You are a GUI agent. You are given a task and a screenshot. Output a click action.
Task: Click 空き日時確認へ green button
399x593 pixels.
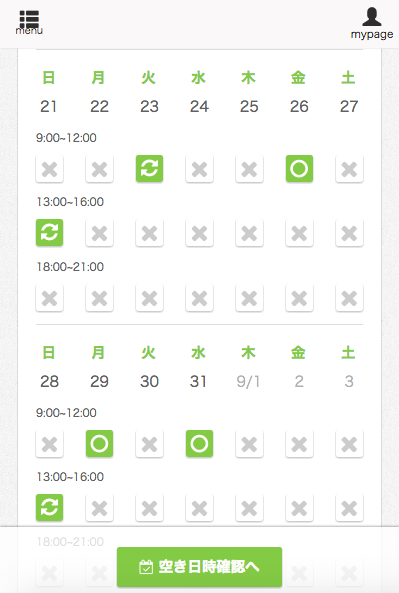(x=199, y=567)
